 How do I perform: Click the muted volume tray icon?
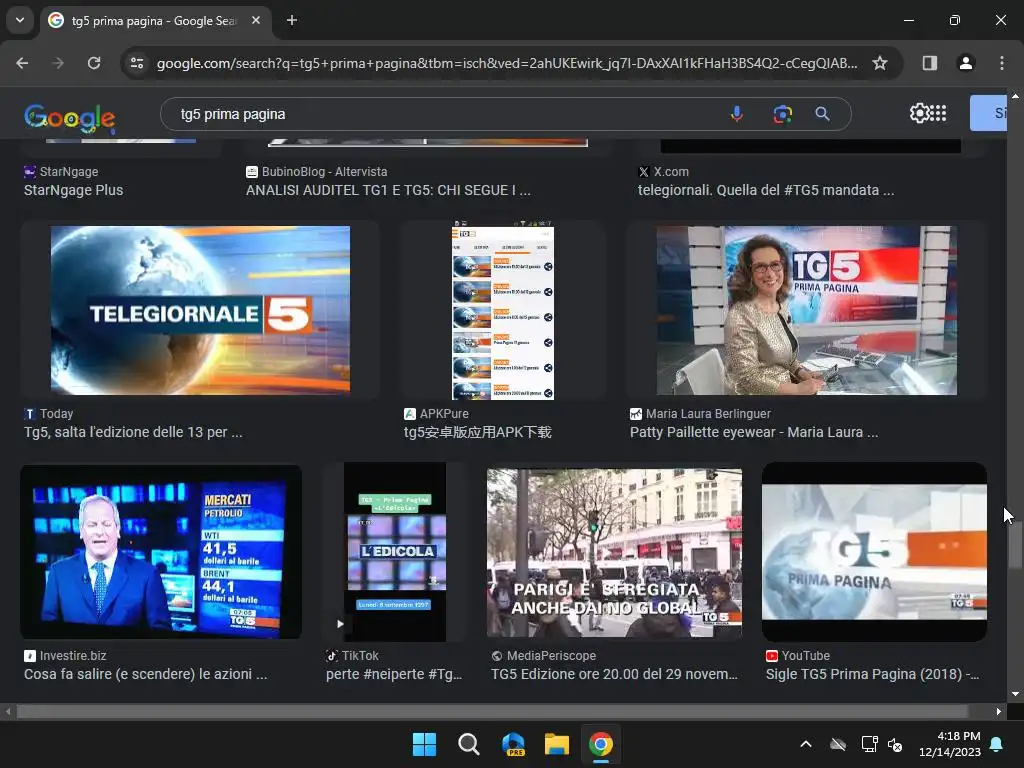click(x=895, y=744)
